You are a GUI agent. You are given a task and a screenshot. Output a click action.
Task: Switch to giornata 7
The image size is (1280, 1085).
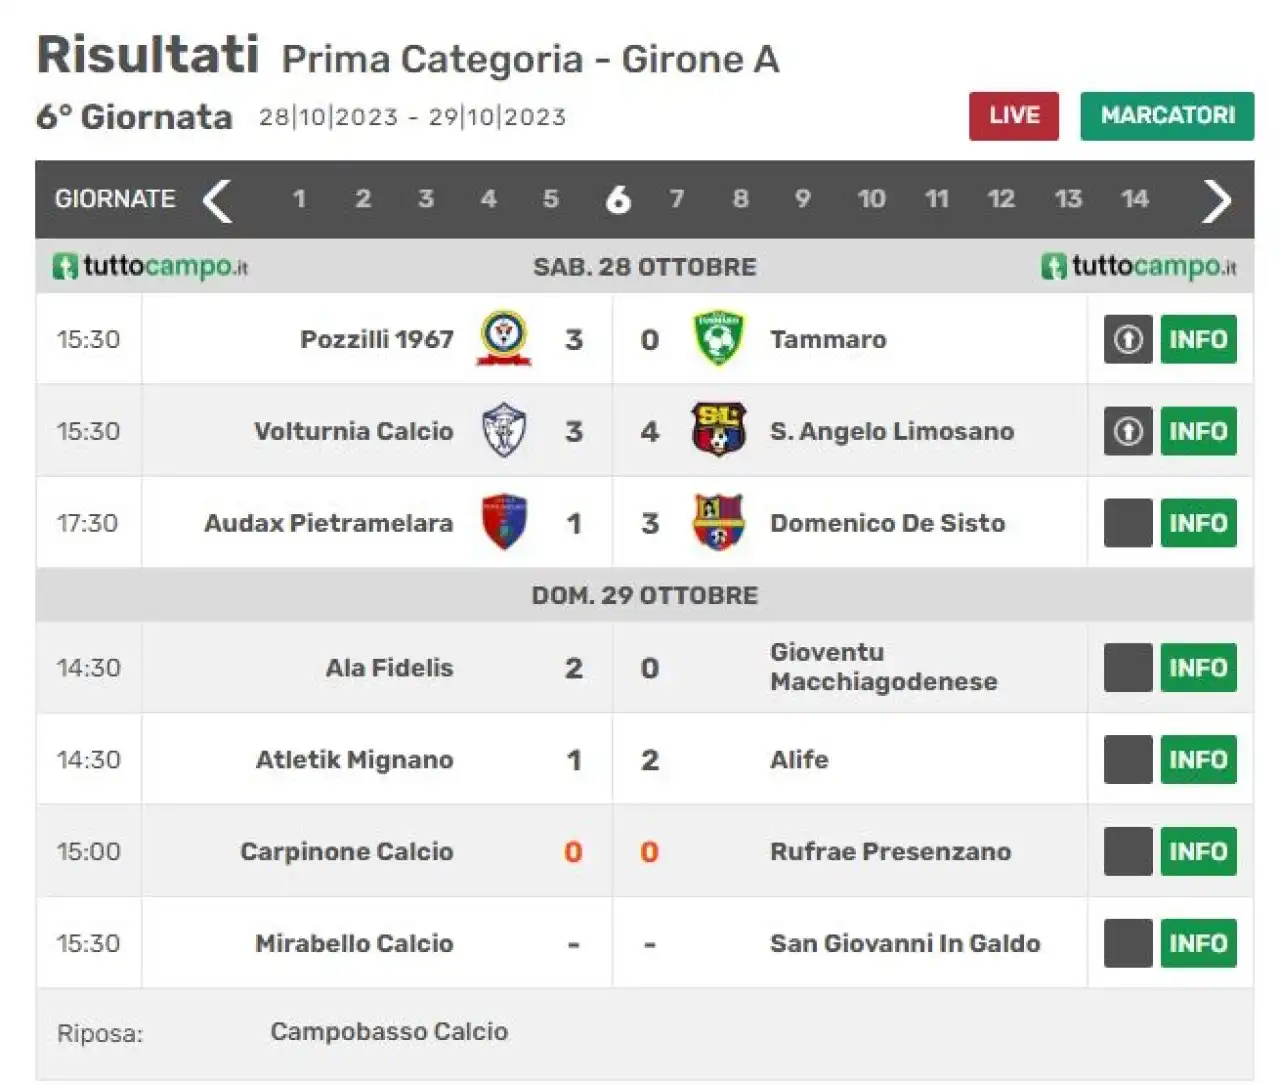tap(677, 199)
